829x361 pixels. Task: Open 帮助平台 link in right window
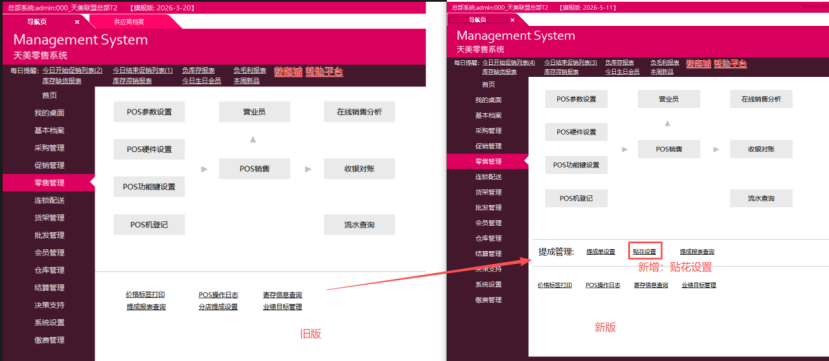point(731,63)
